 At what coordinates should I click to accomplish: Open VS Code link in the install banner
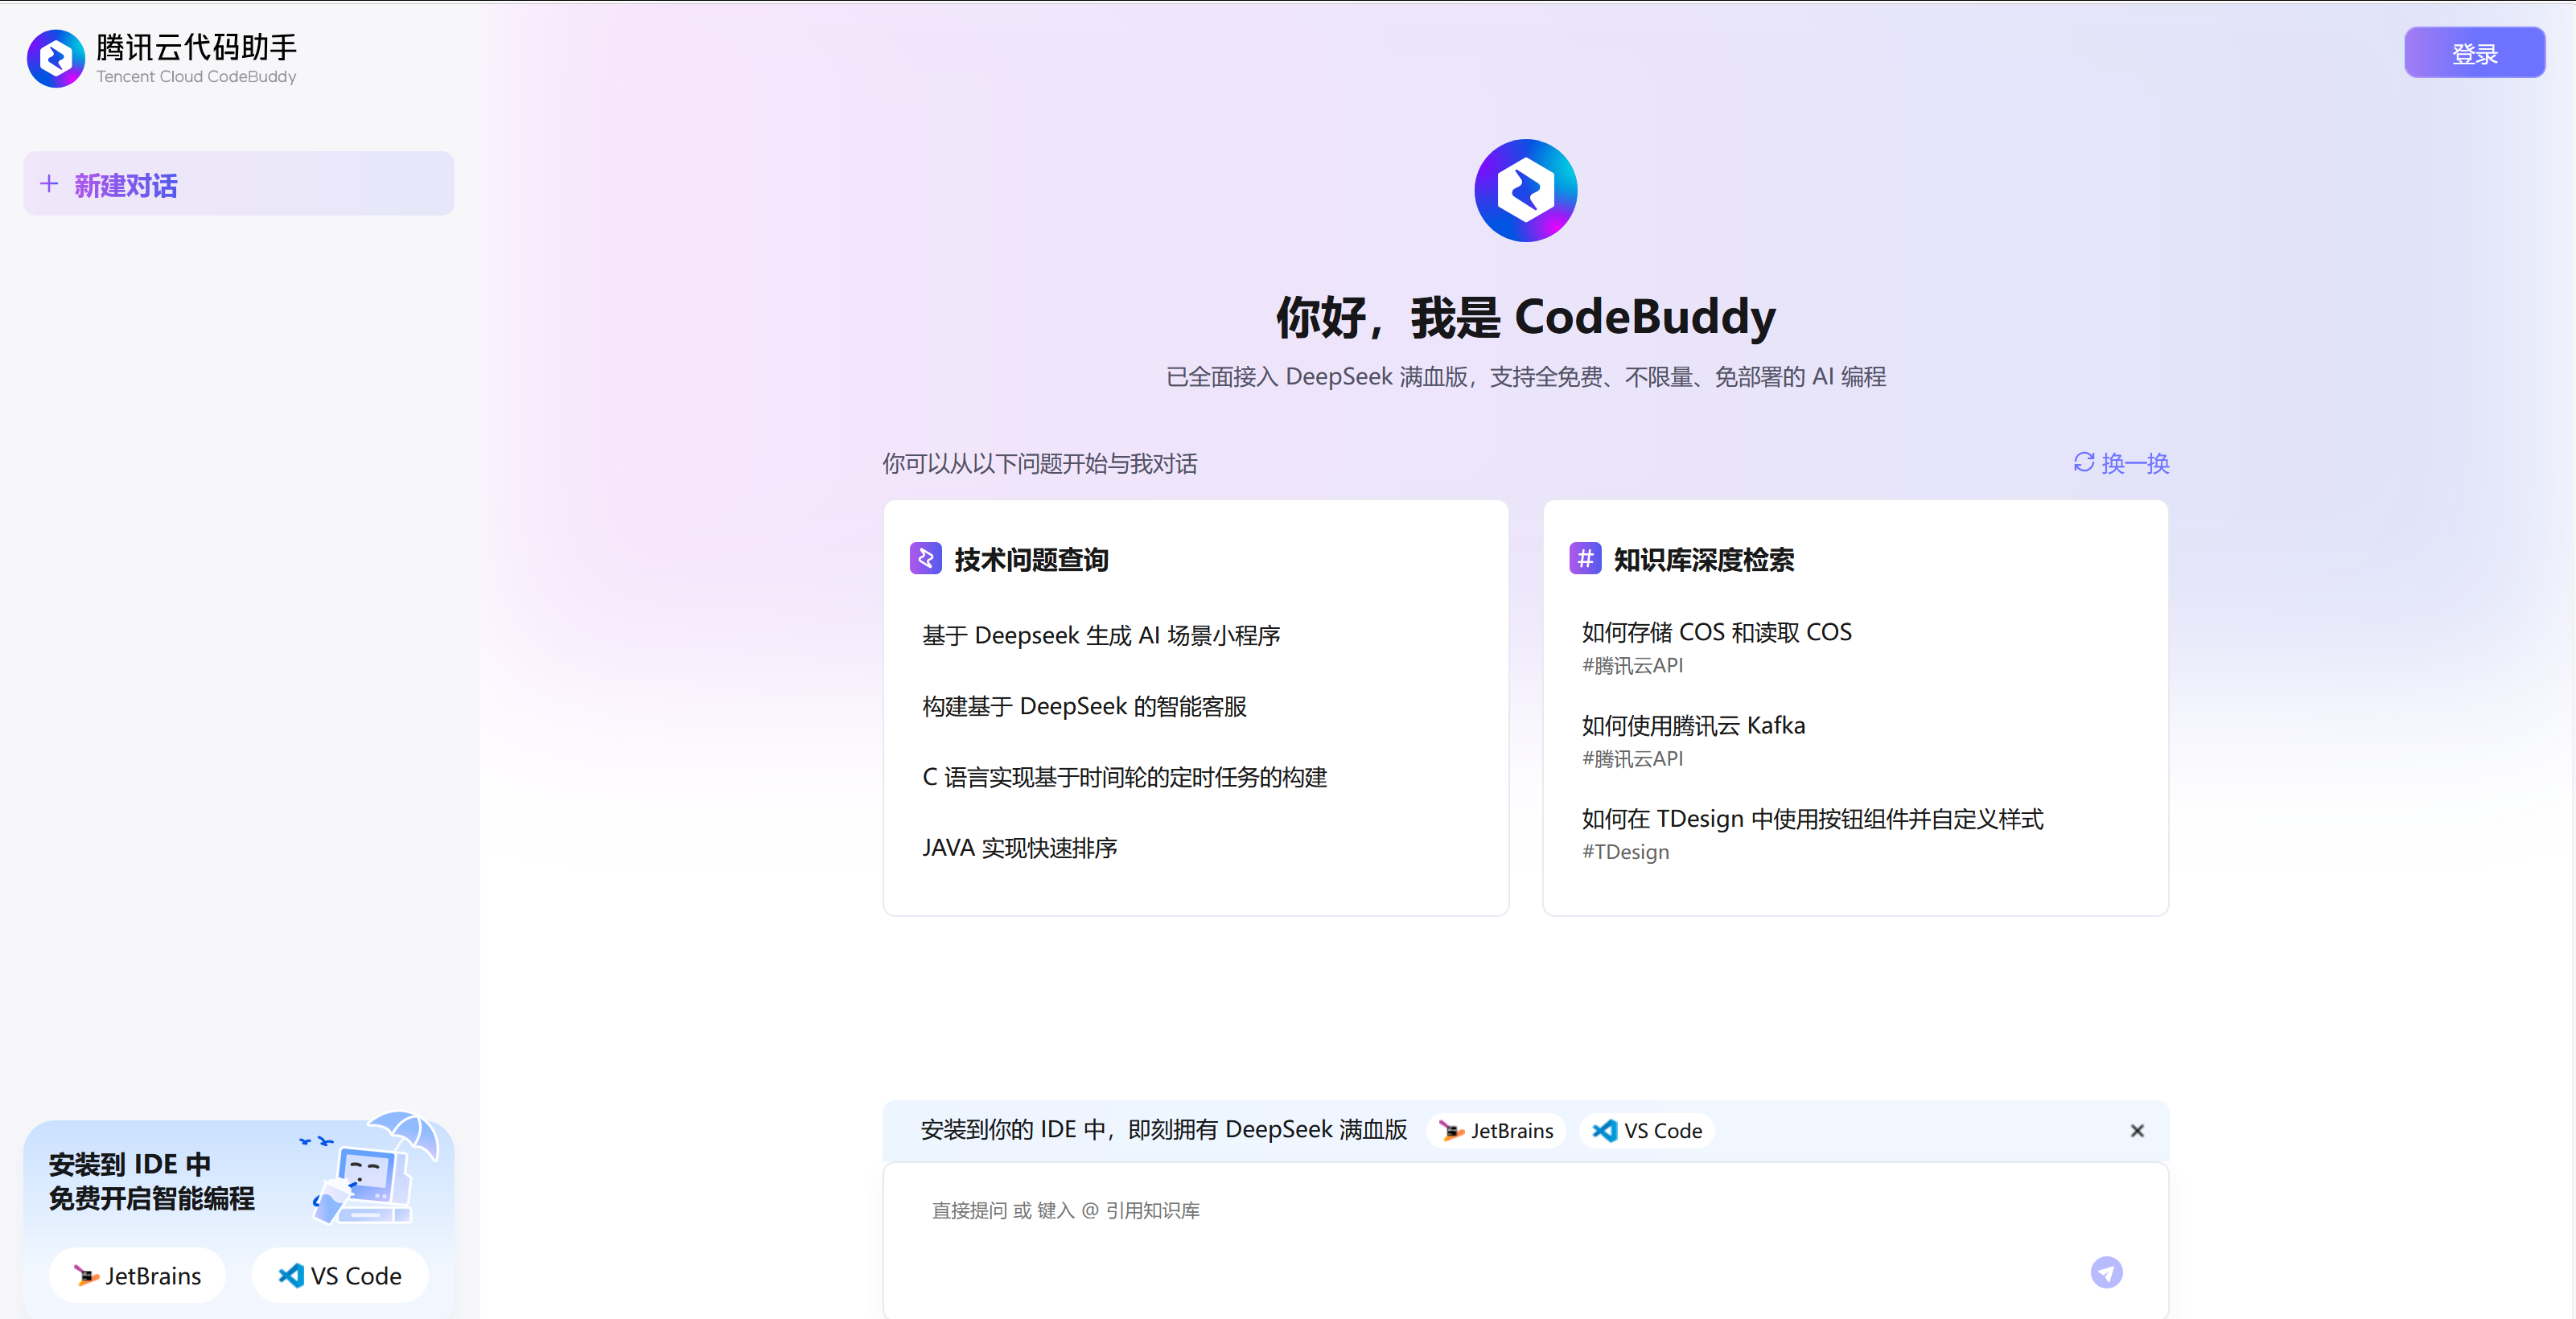1647,1130
